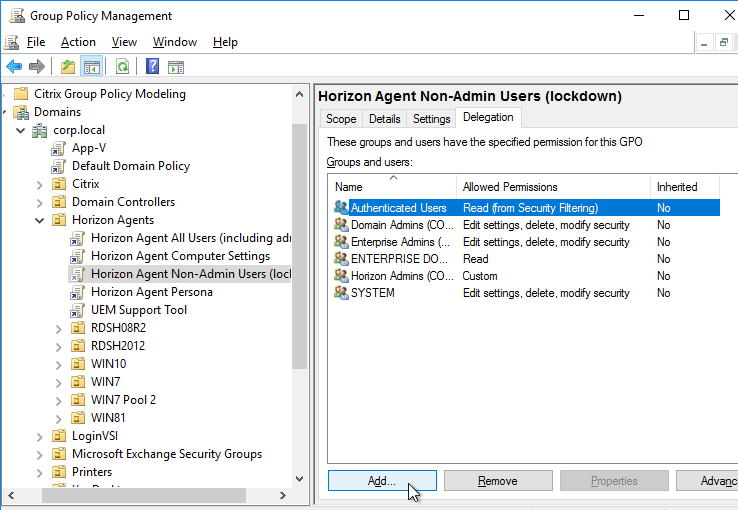Click the Authenticated Users group icon
The image size is (738, 510).
coord(341,207)
